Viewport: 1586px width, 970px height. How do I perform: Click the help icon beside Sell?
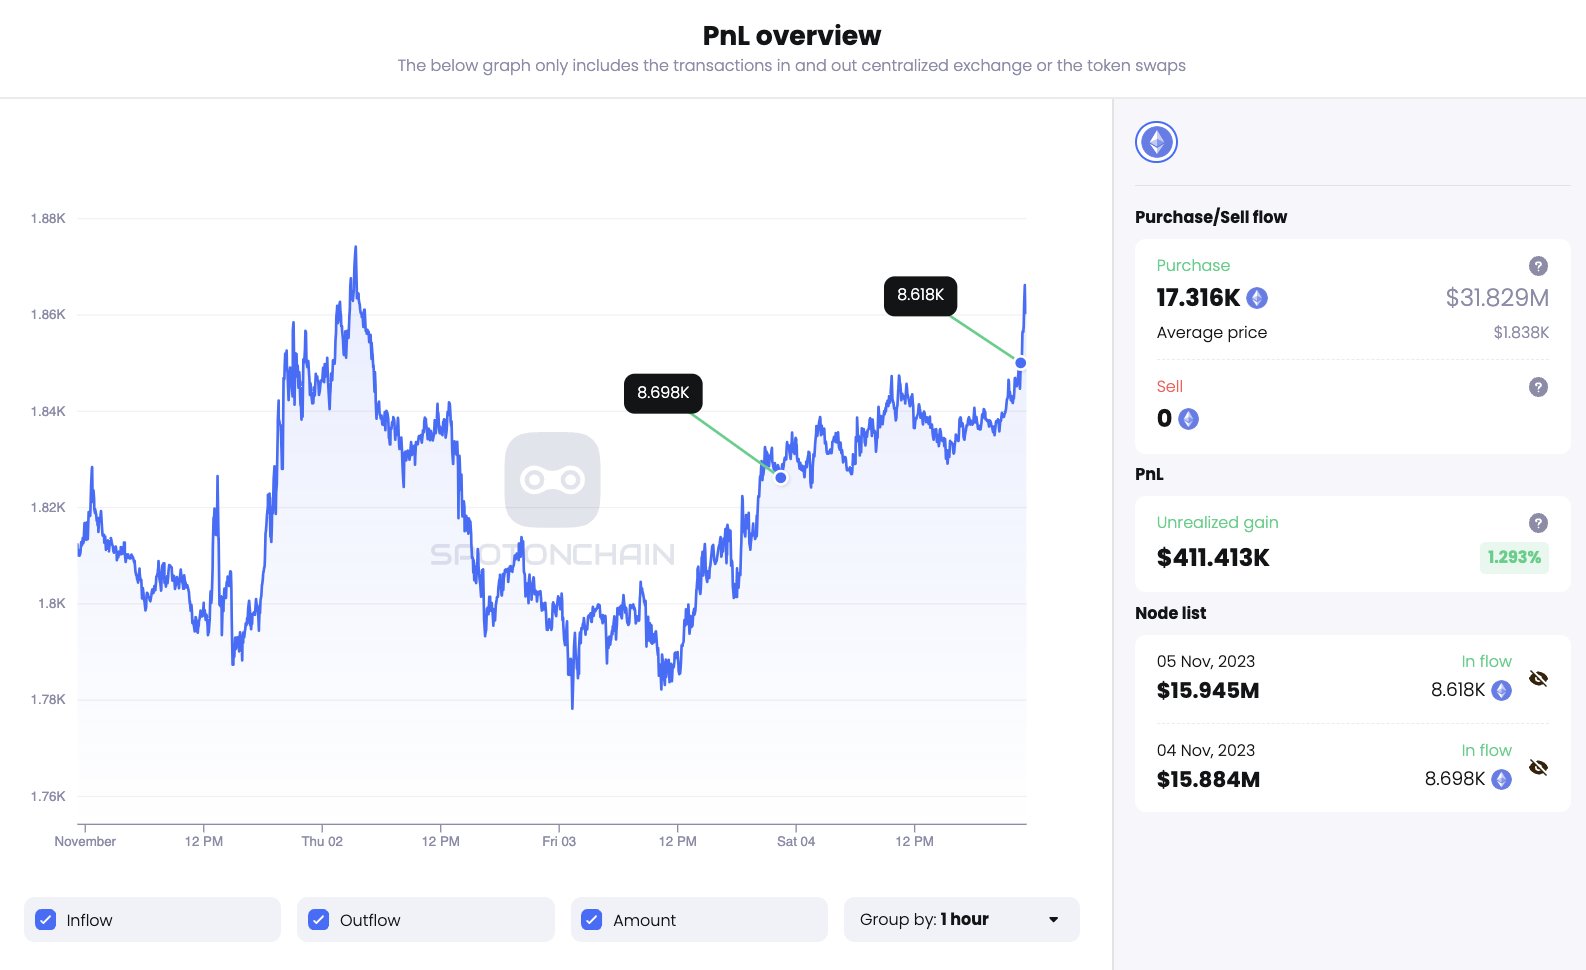tap(1538, 387)
